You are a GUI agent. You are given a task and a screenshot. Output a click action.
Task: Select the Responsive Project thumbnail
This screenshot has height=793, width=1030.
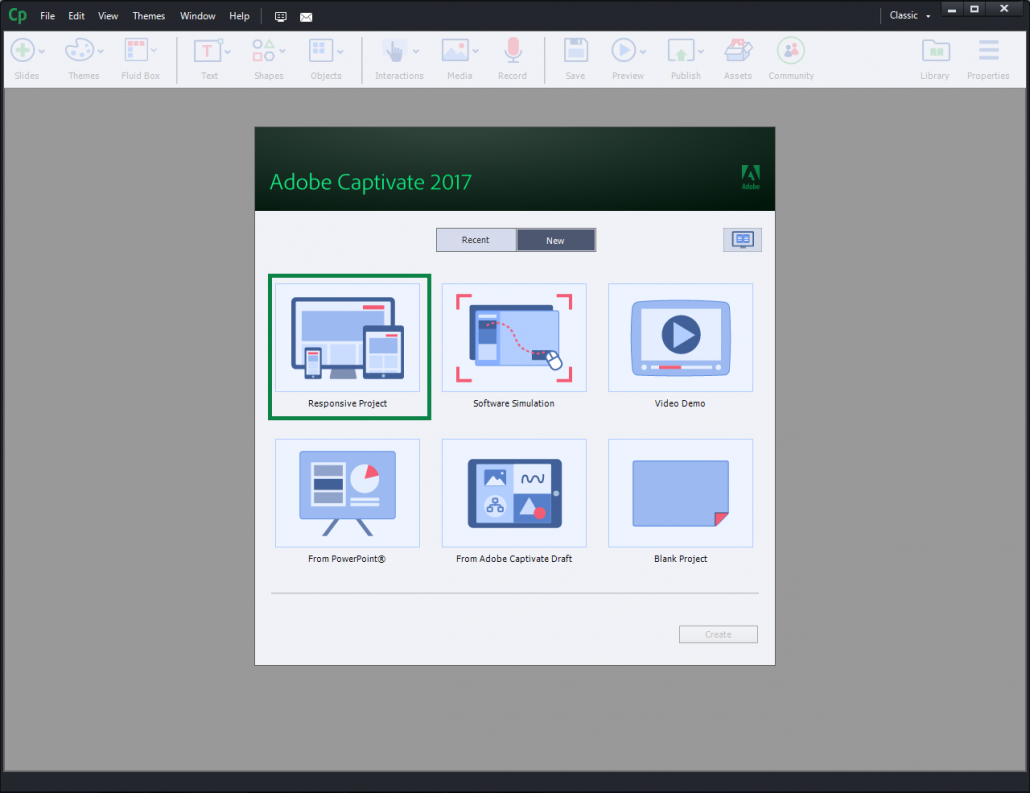coord(347,338)
